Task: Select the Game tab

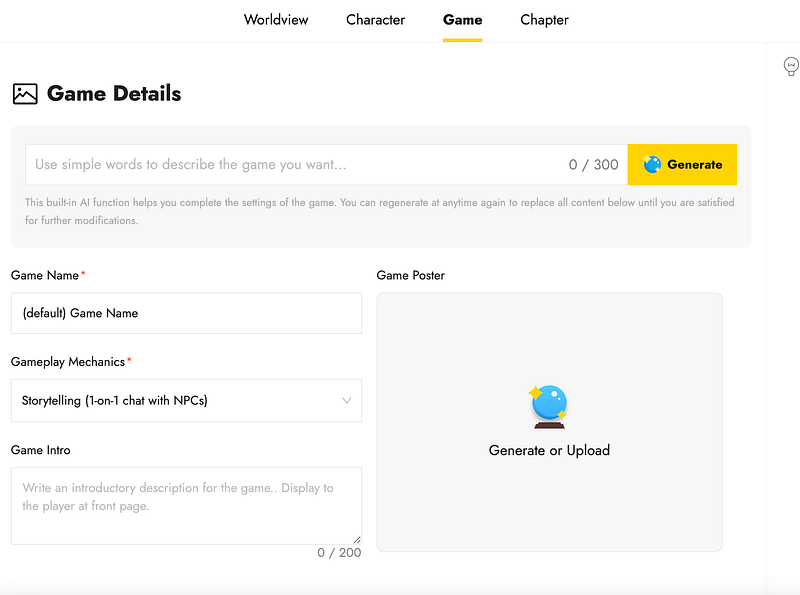Action: click(462, 20)
